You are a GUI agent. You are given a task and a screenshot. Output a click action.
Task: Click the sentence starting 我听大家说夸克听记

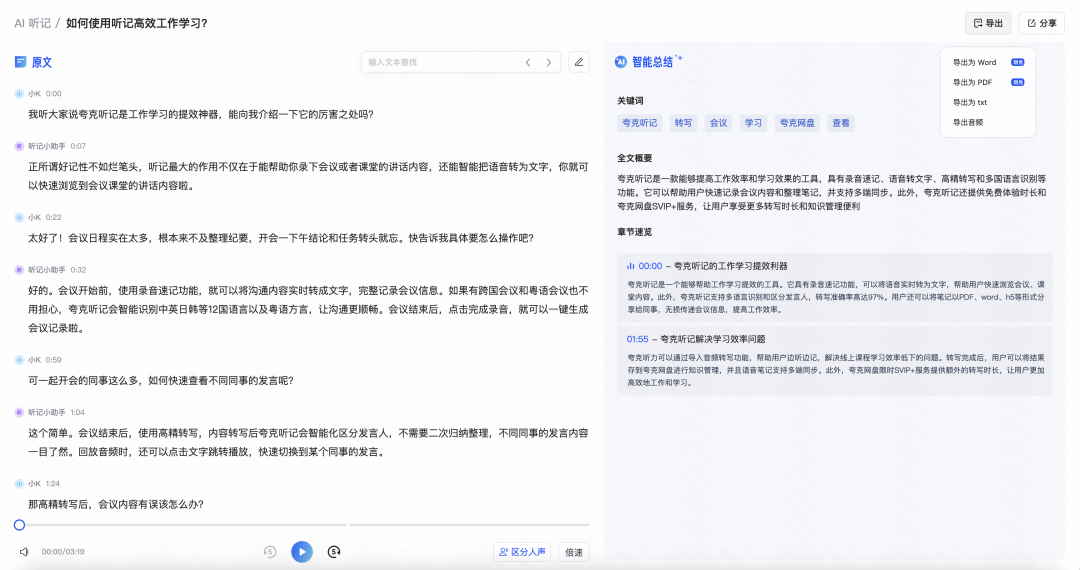tap(200, 114)
